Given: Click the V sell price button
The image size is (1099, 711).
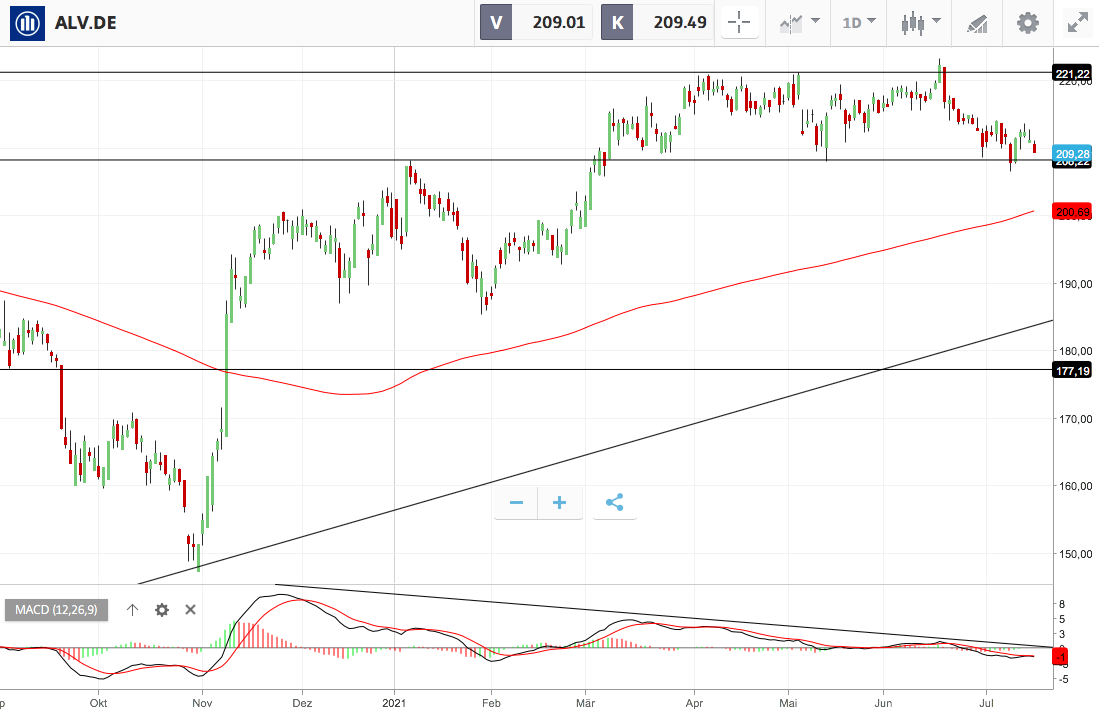Looking at the screenshot, I should 536,22.
